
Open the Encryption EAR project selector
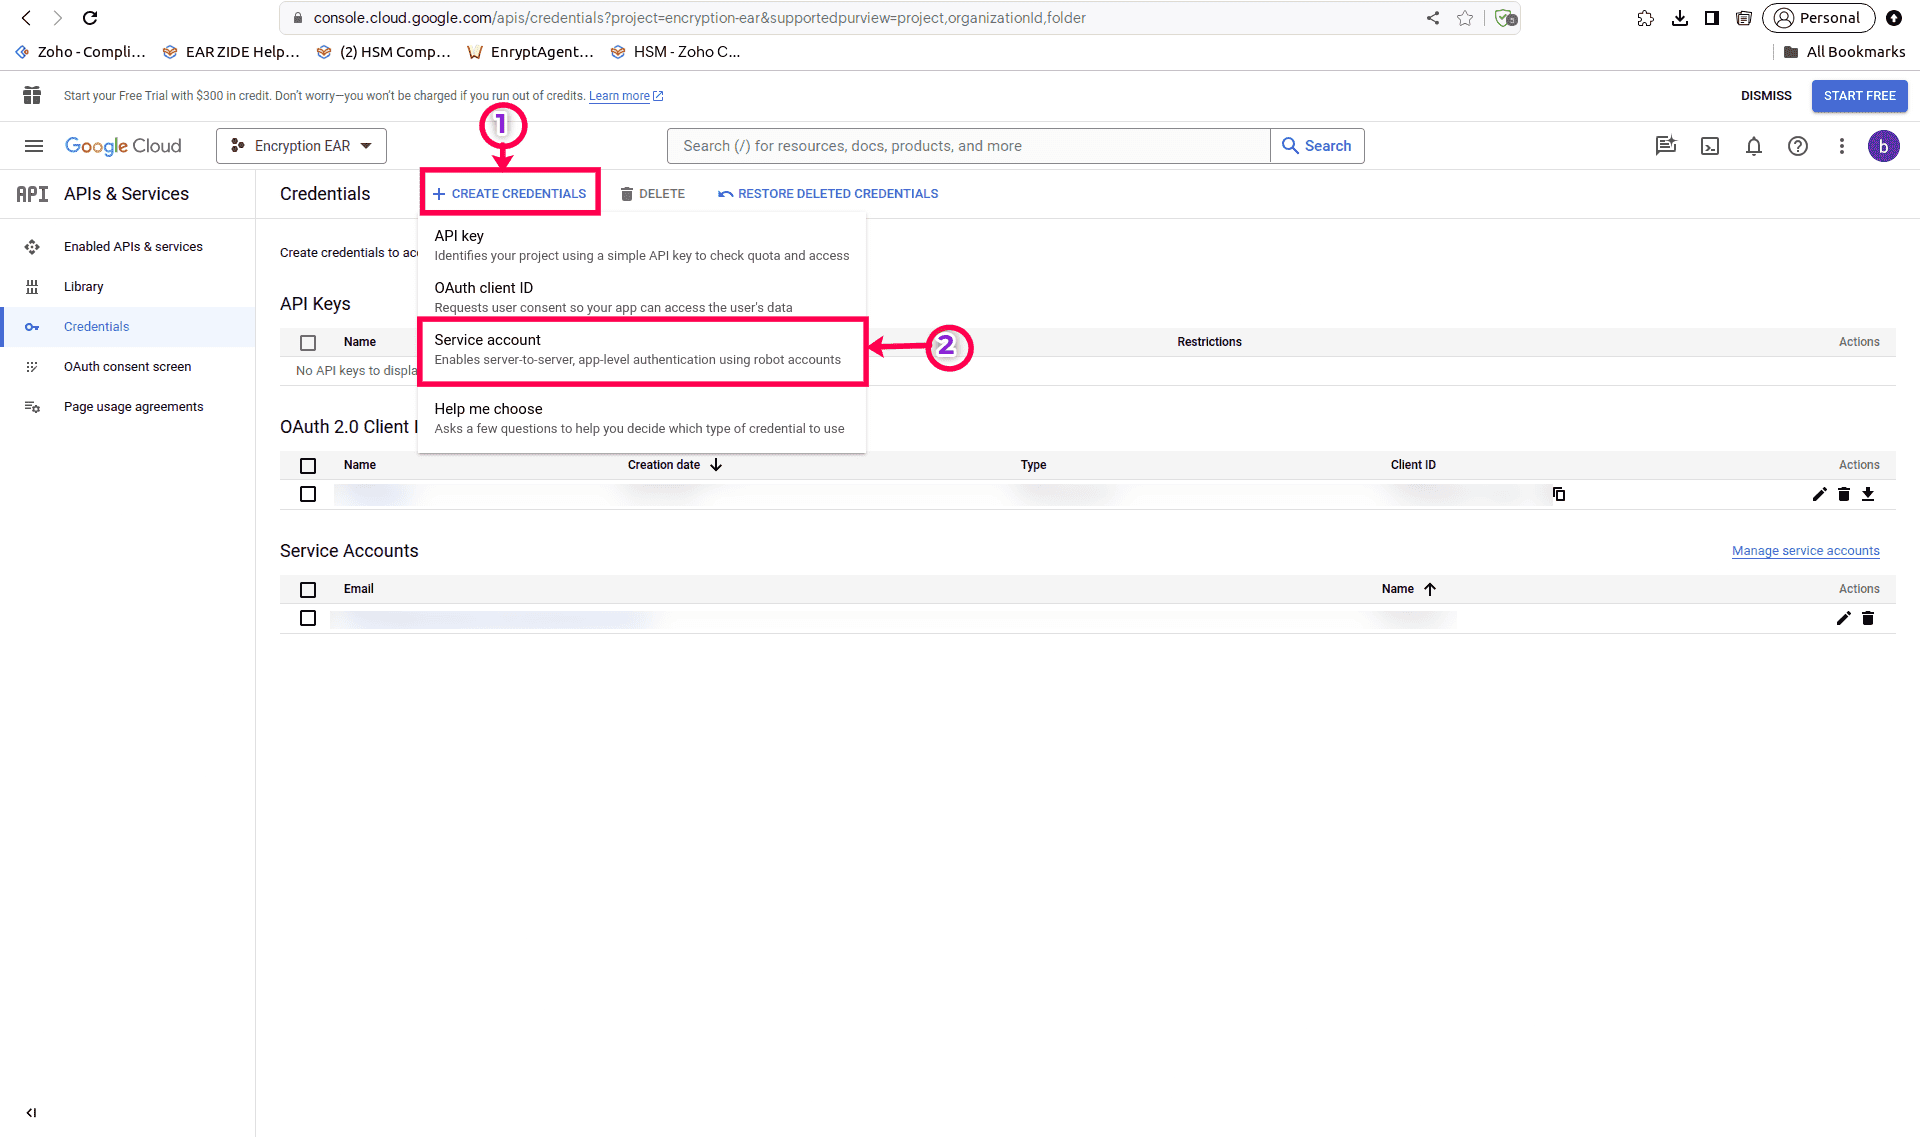click(301, 146)
